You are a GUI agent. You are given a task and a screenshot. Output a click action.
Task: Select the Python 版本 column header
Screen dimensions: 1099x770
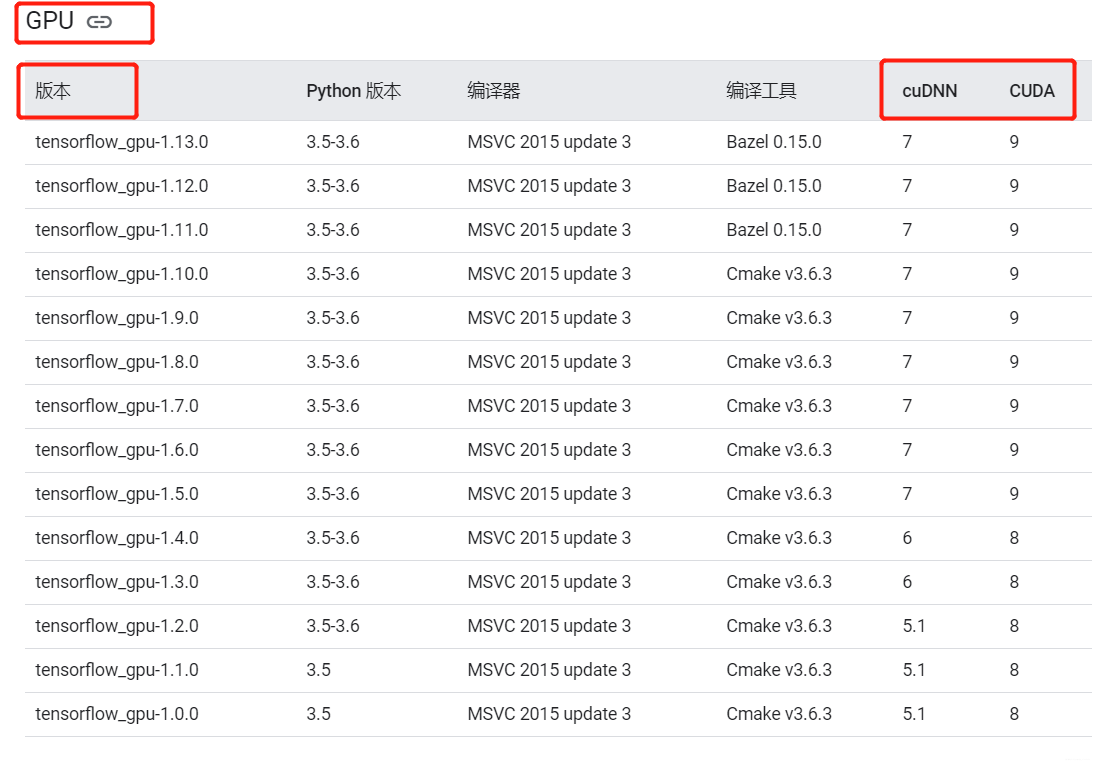[x=354, y=91]
